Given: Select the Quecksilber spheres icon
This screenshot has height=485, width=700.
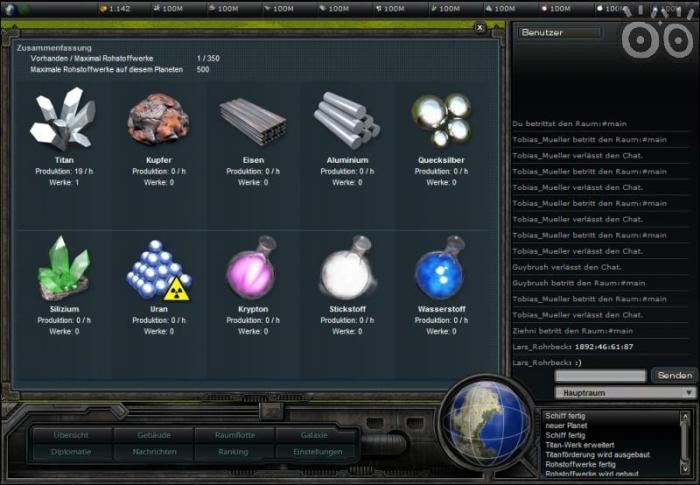Looking at the screenshot, I should click(x=442, y=120).
